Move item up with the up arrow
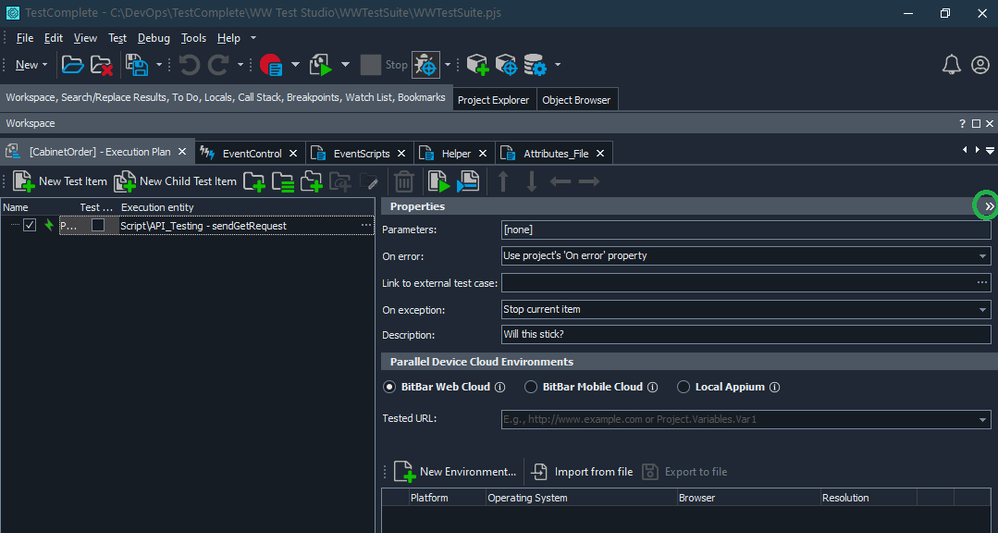 503,182
